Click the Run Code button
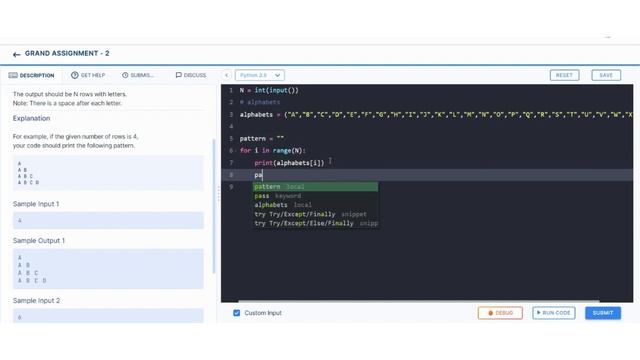 point(553,313)
